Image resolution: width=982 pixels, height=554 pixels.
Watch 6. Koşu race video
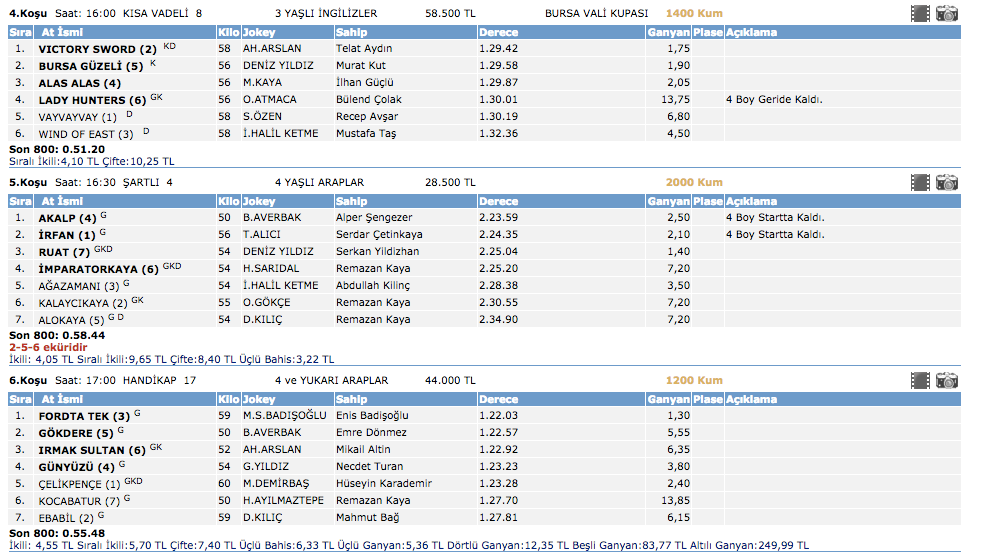[920, 381]
